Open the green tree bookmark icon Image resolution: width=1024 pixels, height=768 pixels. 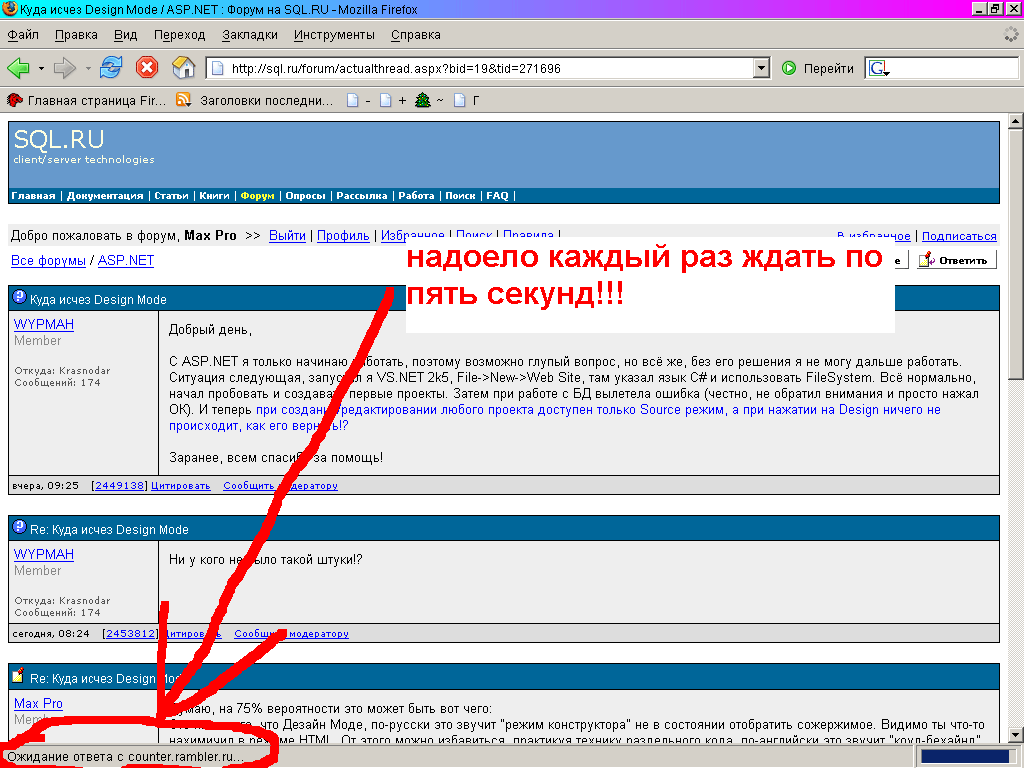422,100
